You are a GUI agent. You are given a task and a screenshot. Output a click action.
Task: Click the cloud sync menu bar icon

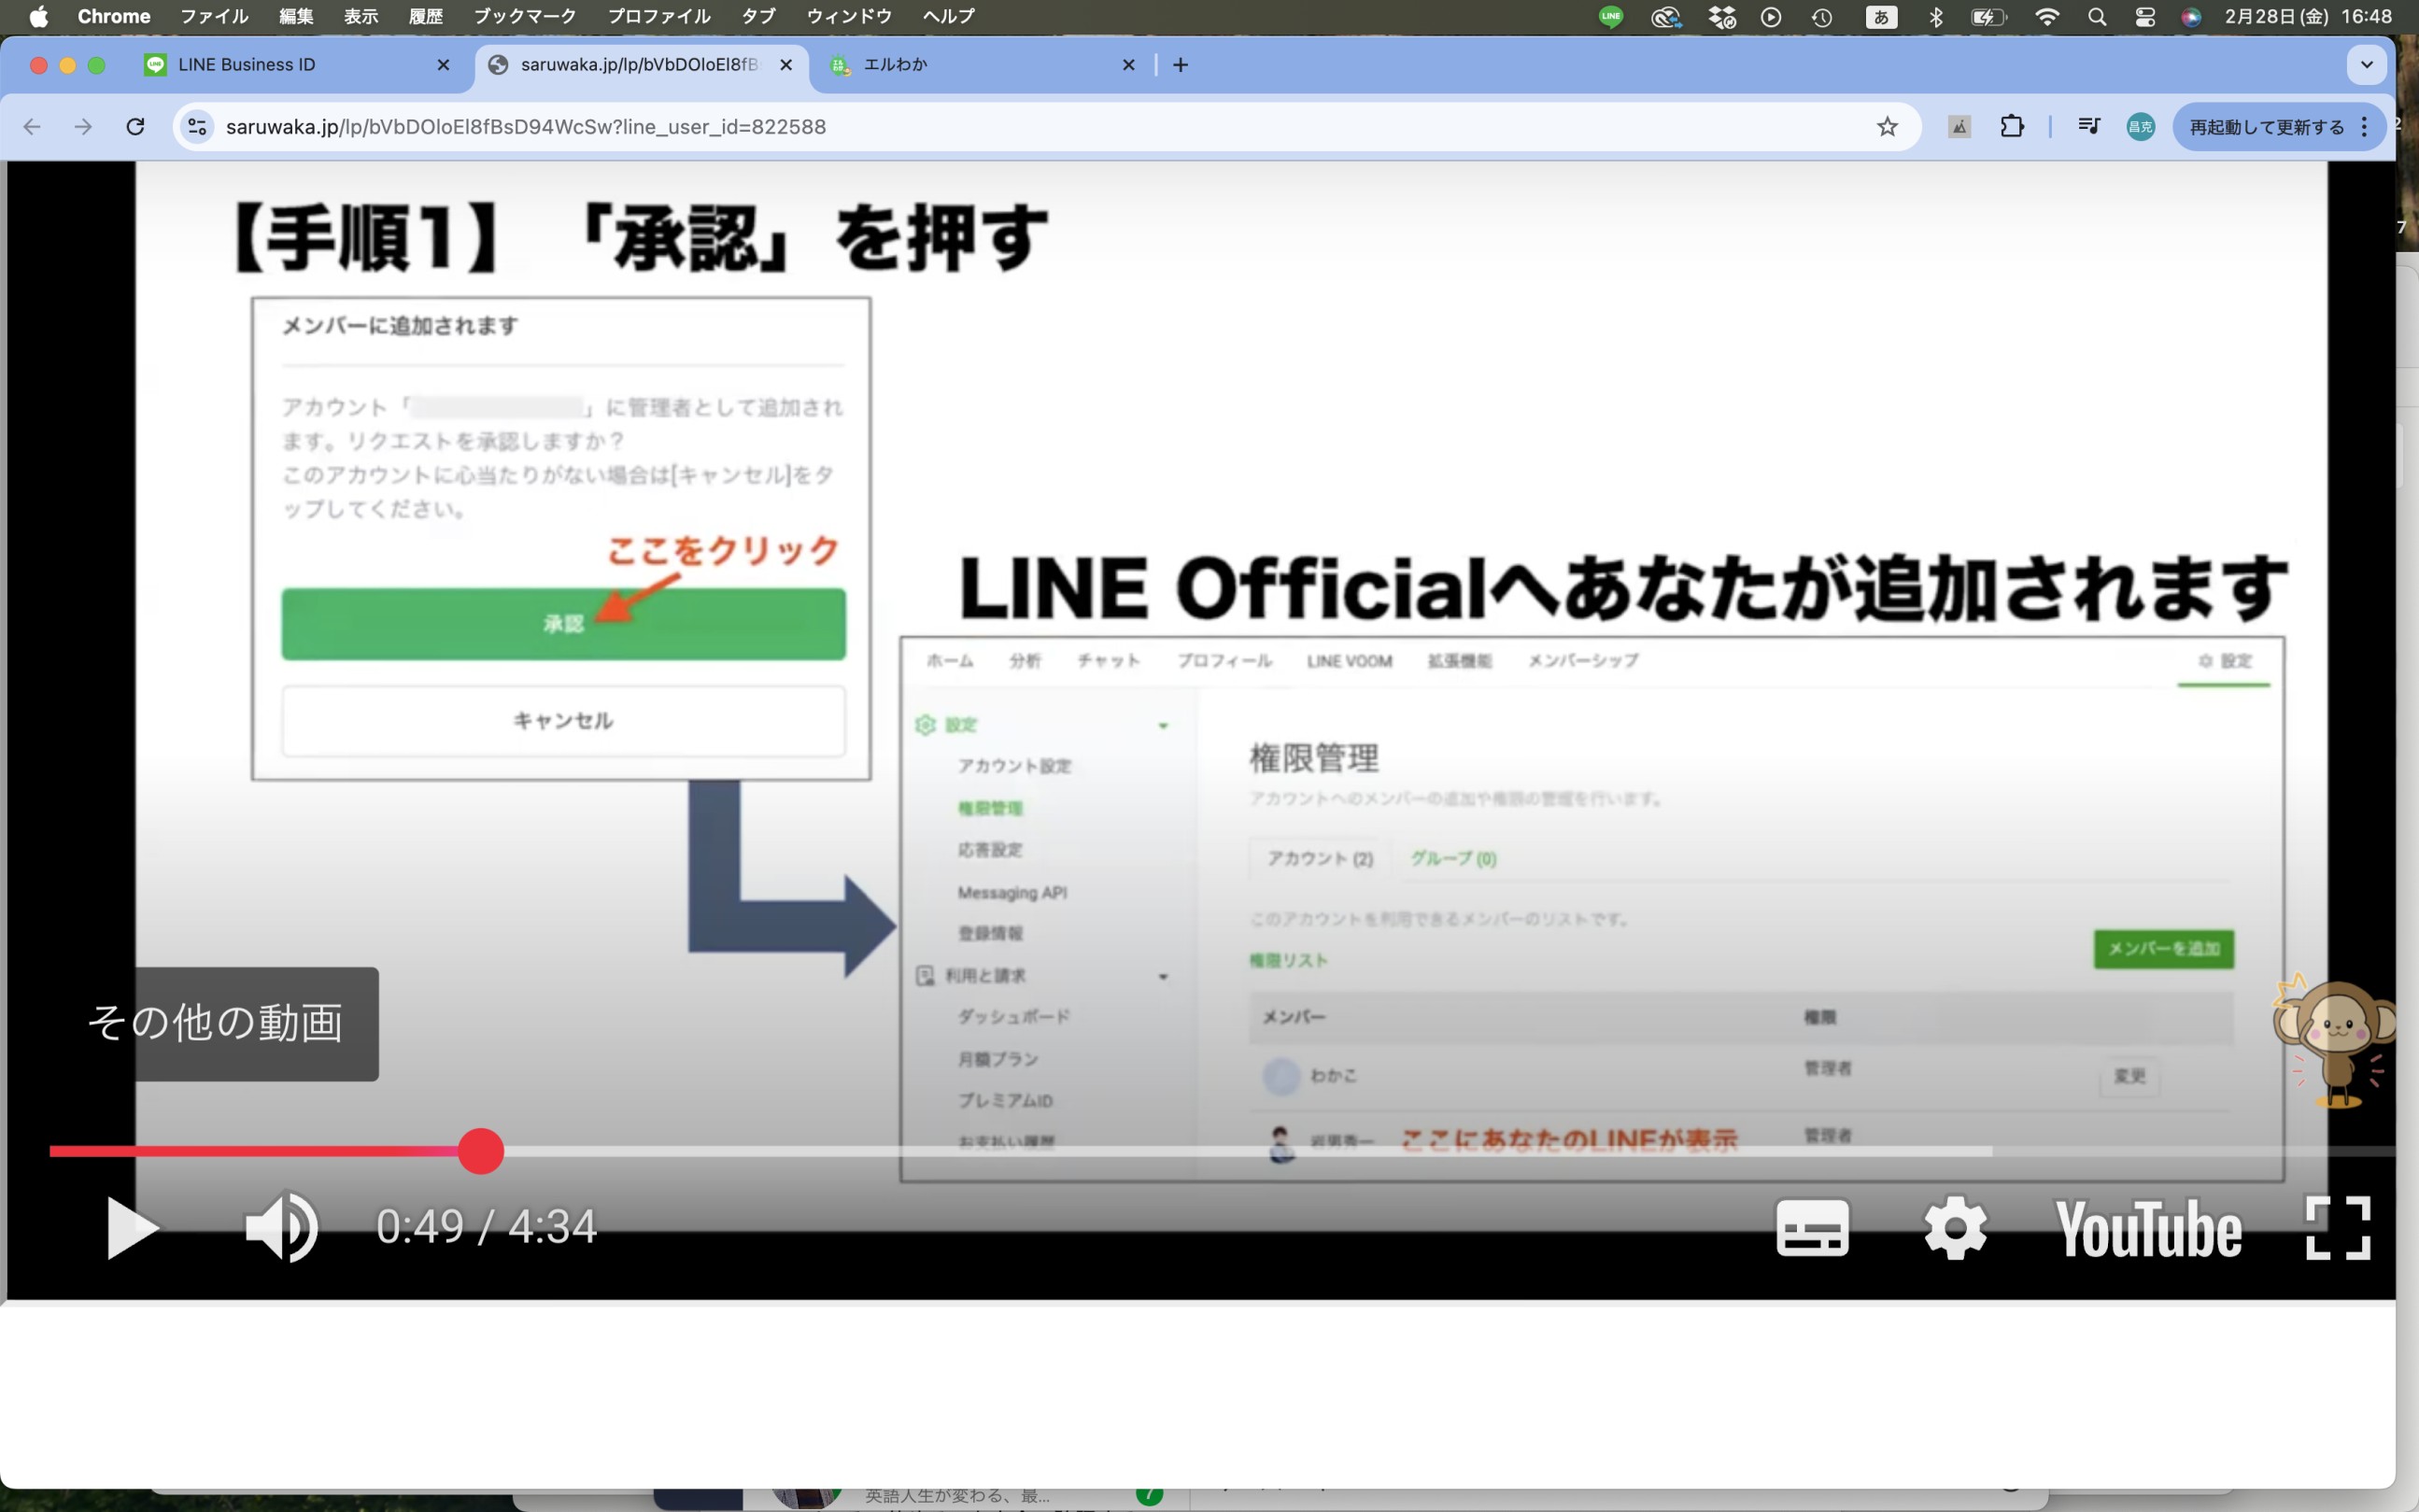pyautogui.click(x=1666, y=17)
